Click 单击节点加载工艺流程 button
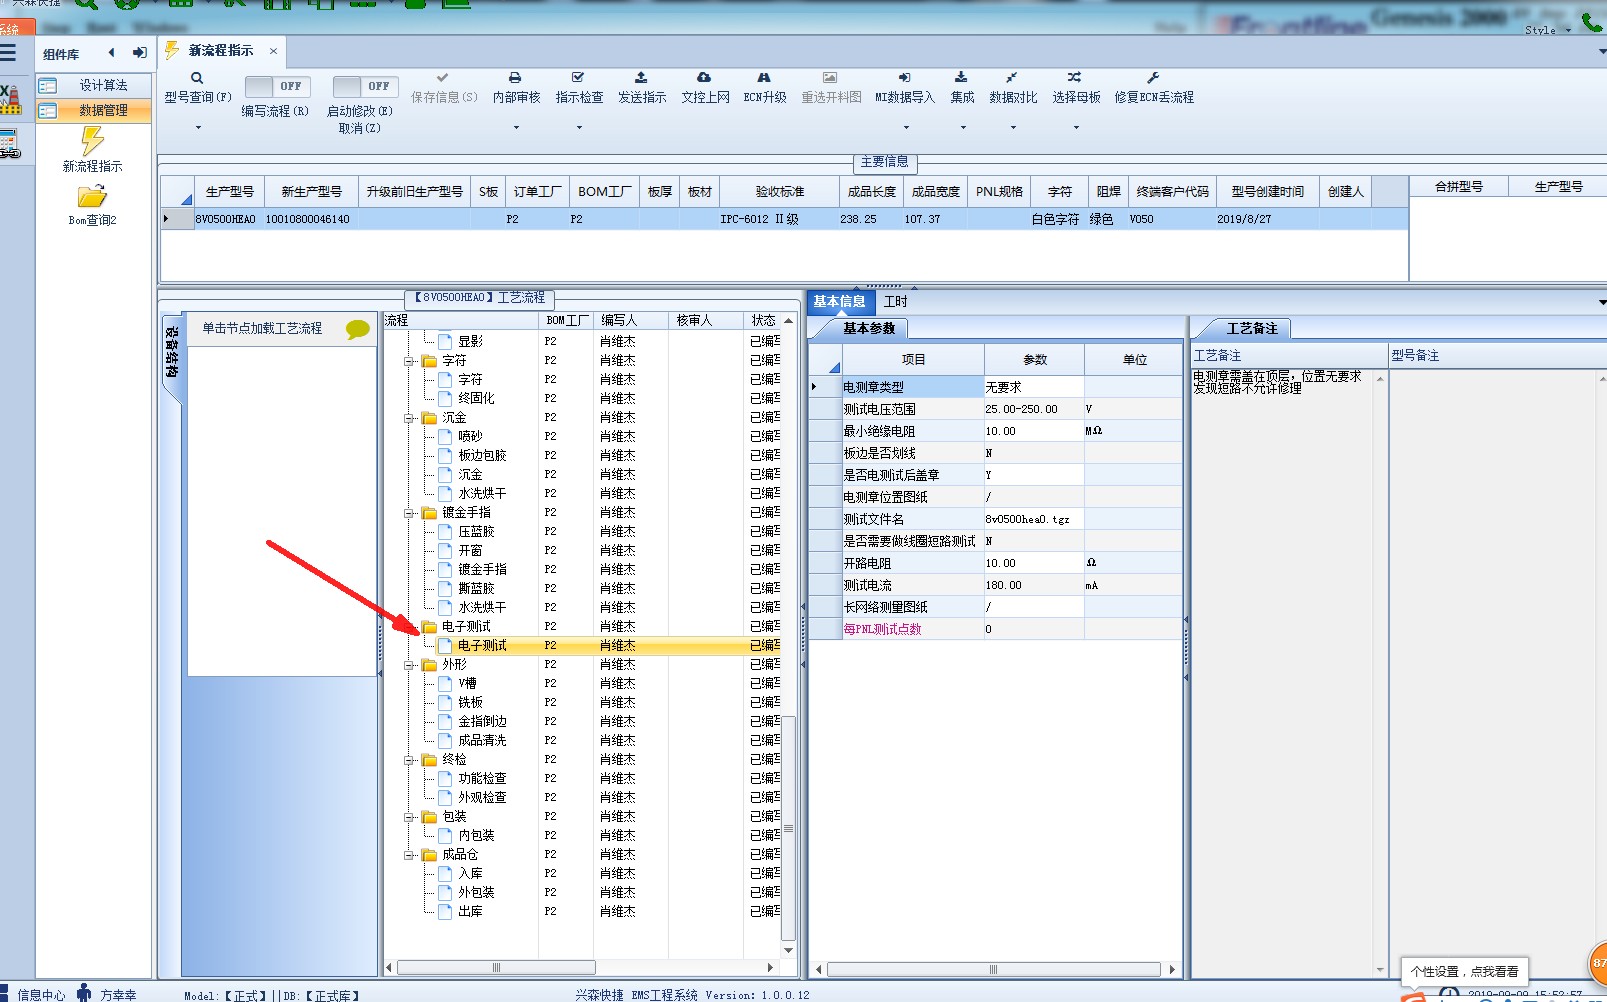Viewport: 1607px width, 1002px height. tap(262, 328)
